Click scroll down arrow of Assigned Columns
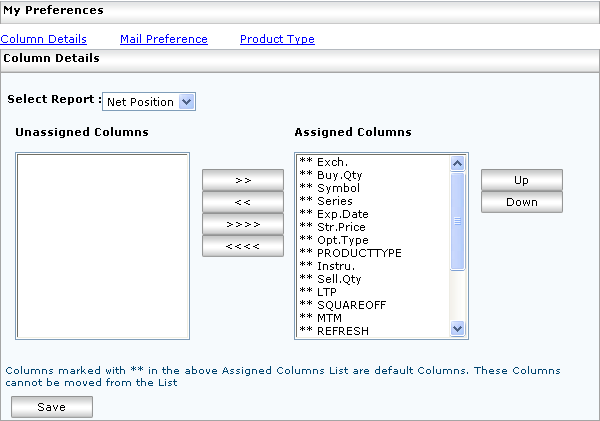Image resolution: width=600 pixels, height=421 pixels. [x=458, y=329]
